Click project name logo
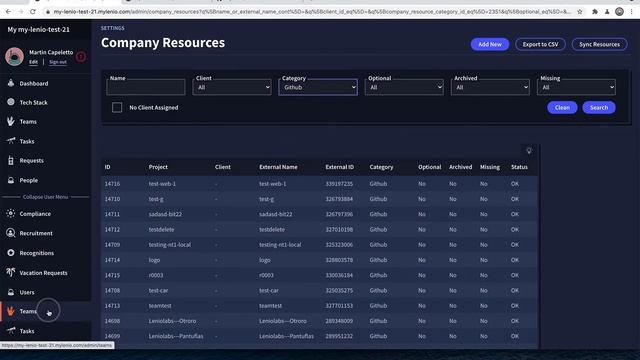Screen dimensions: 640x360 (154, 260)
